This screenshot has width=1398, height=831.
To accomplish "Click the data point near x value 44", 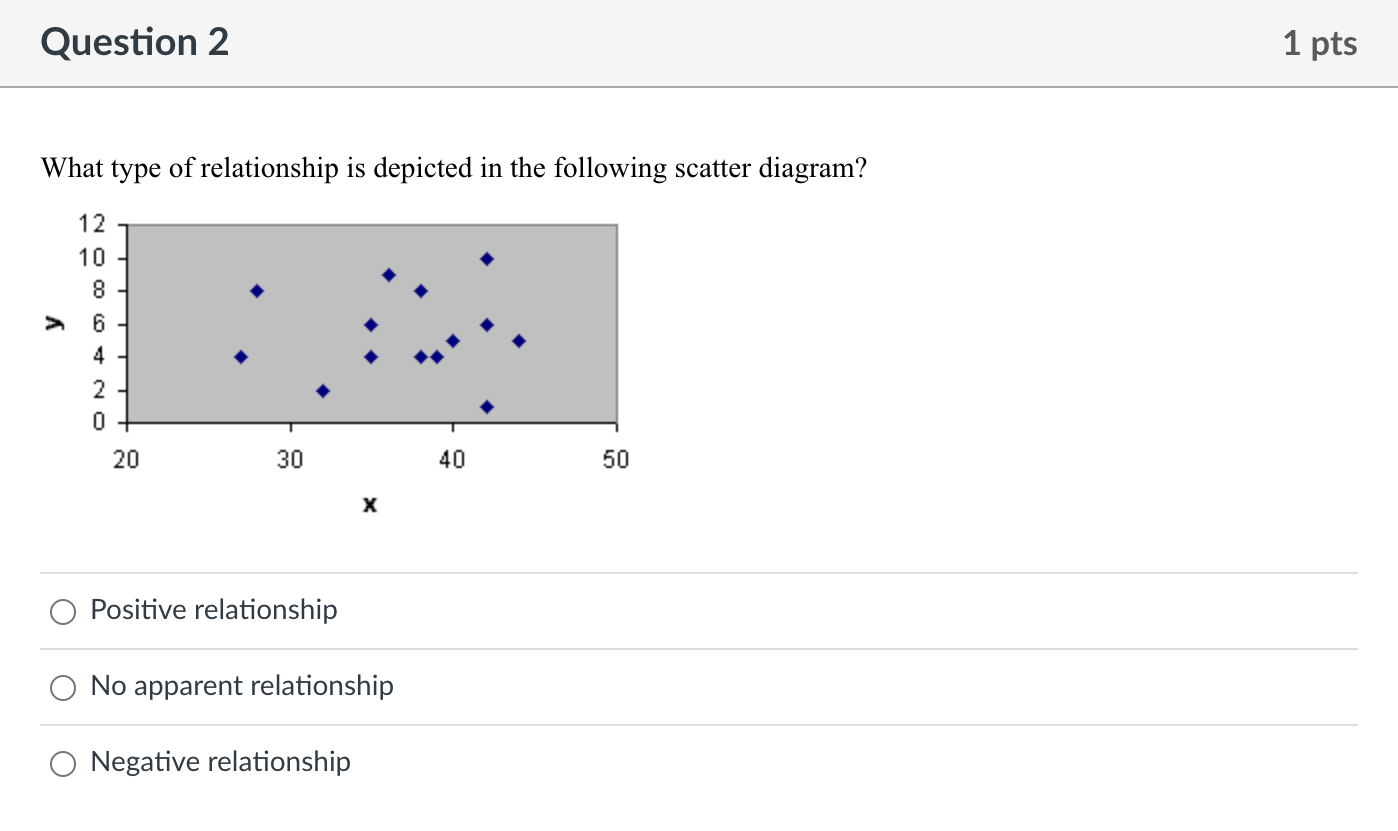I will click(x=518, y=340).
